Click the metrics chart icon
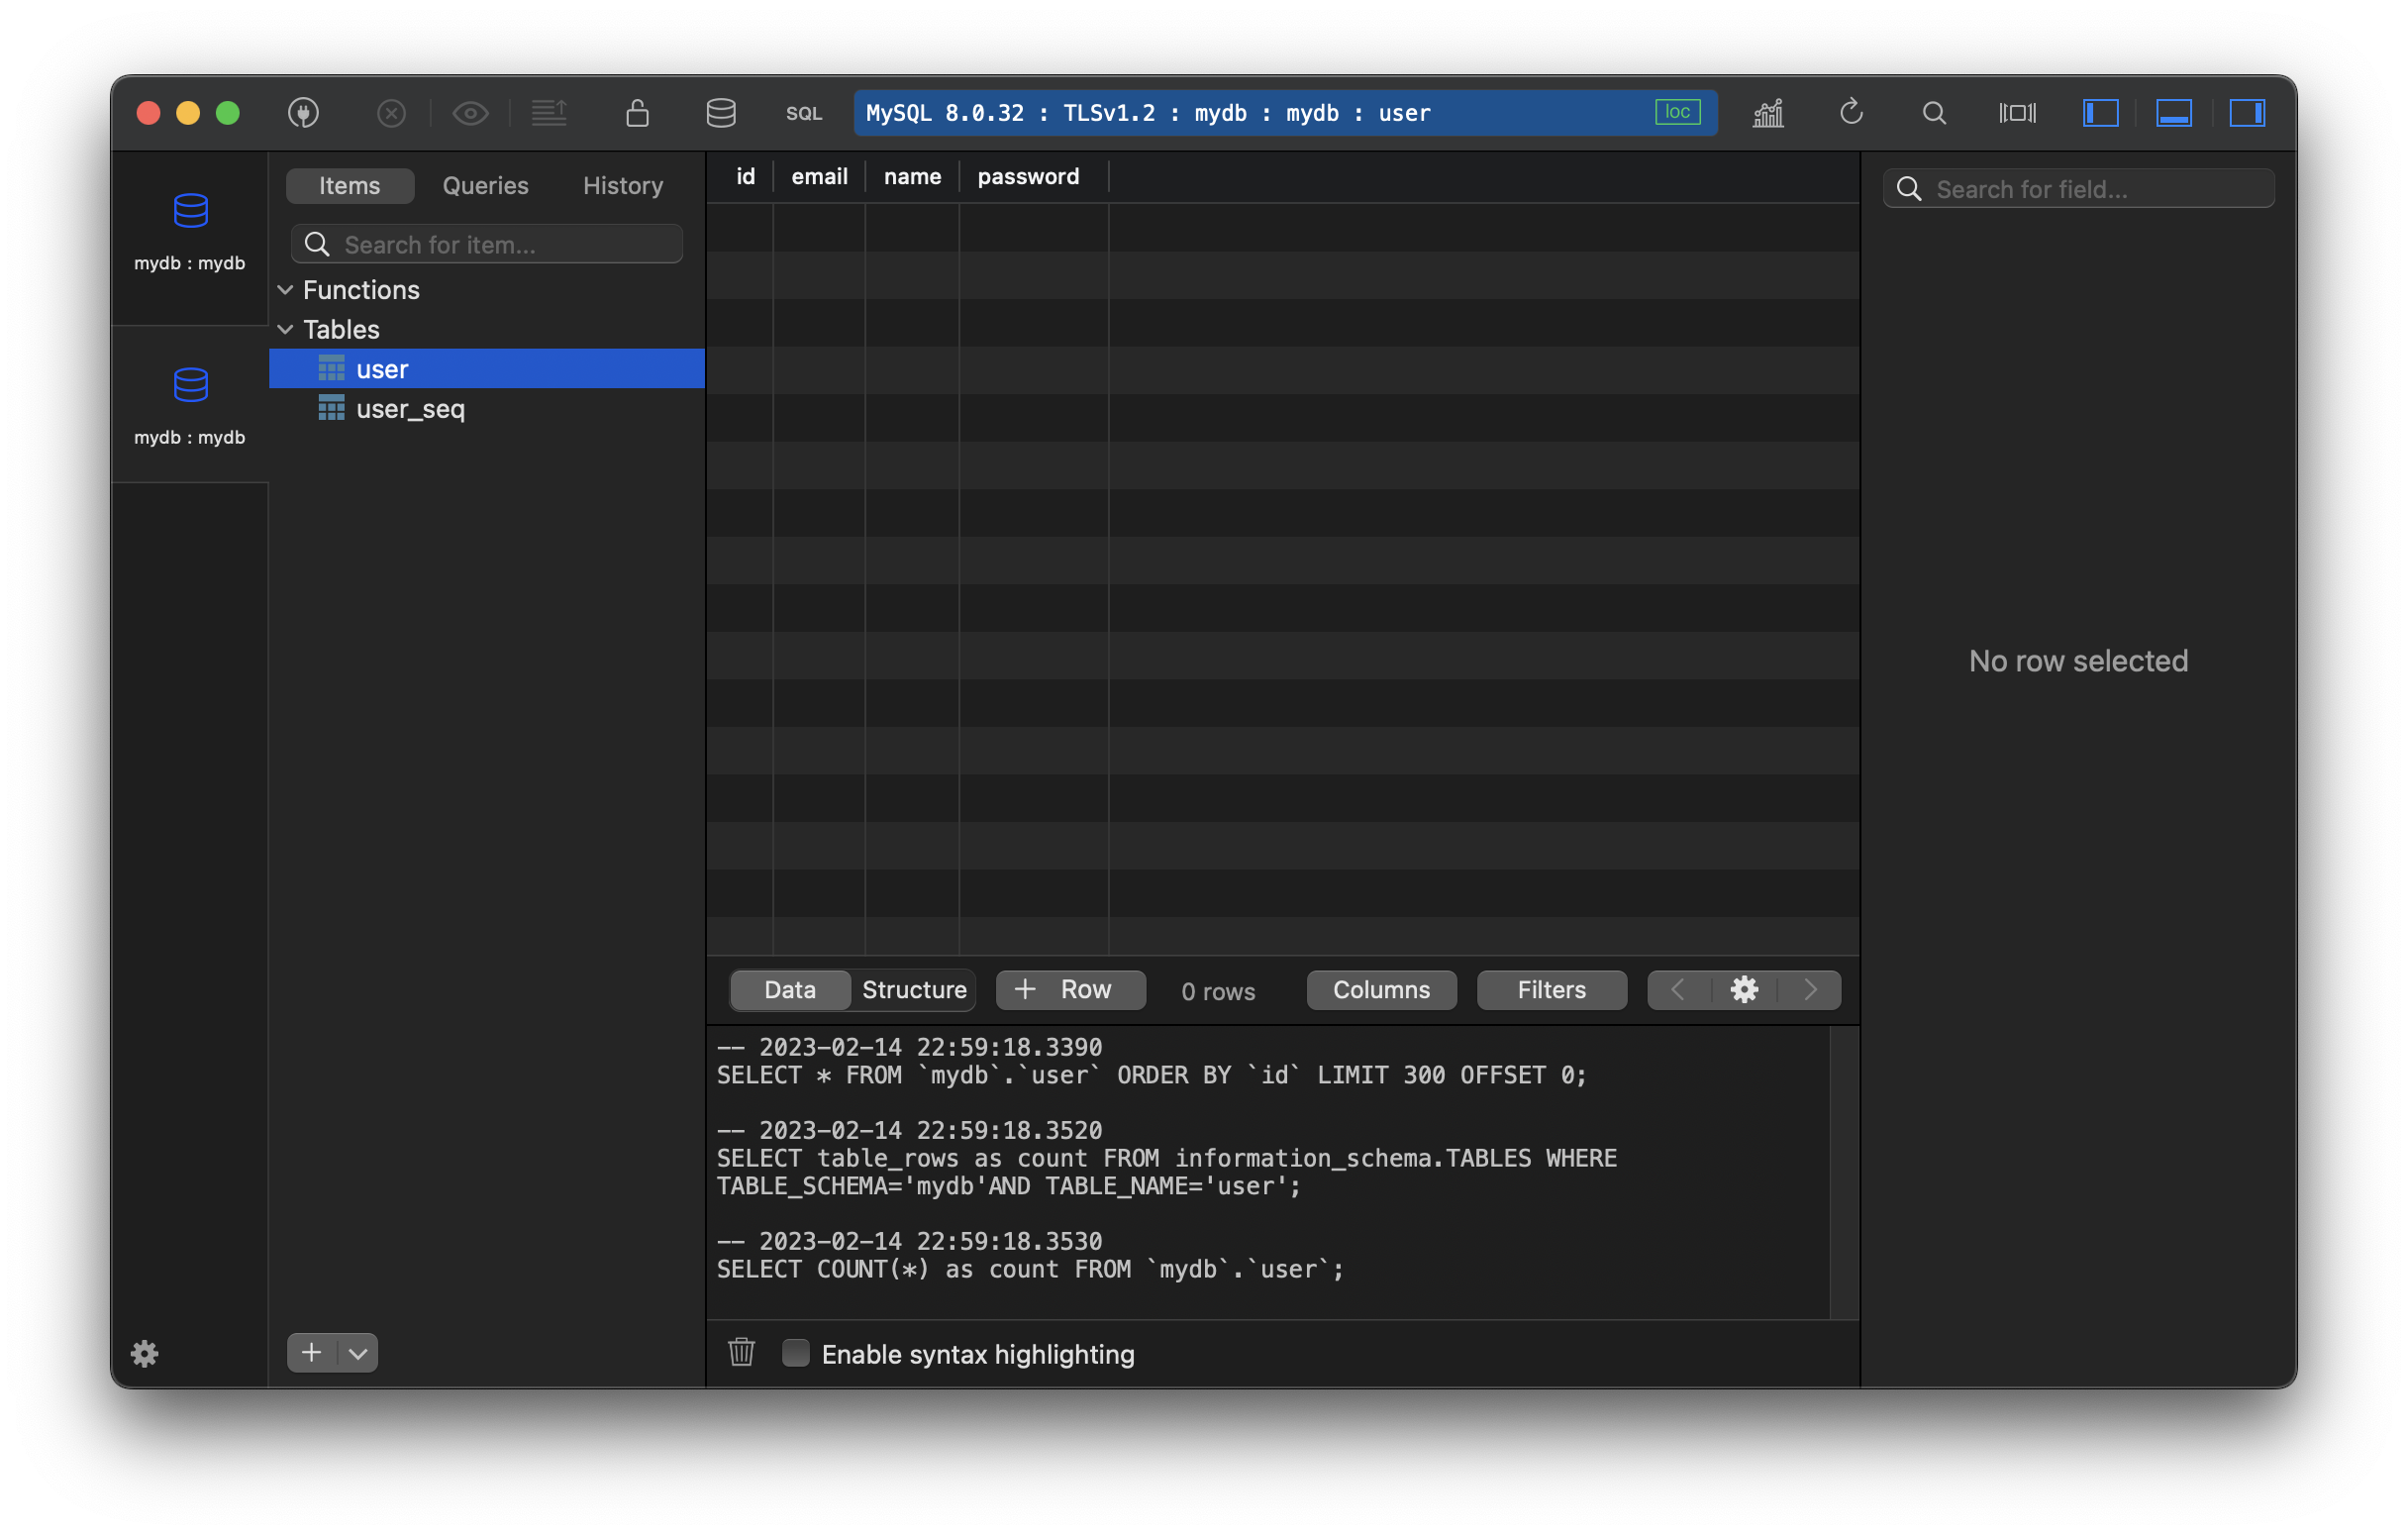Image resolution: width=2408 pixels, height=1535 pixels. (x=1768, y=113)
